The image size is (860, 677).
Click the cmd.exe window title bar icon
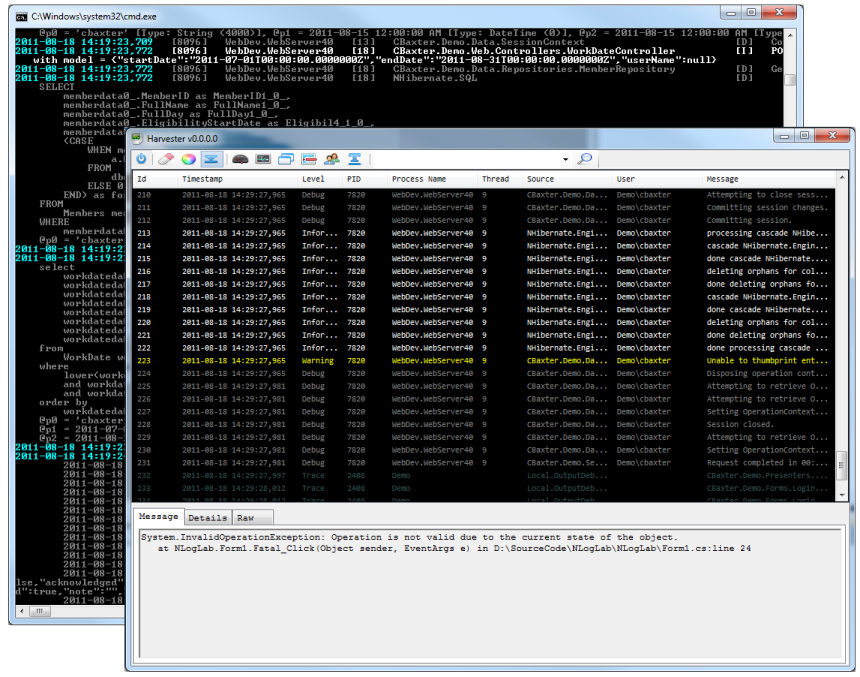21,16
